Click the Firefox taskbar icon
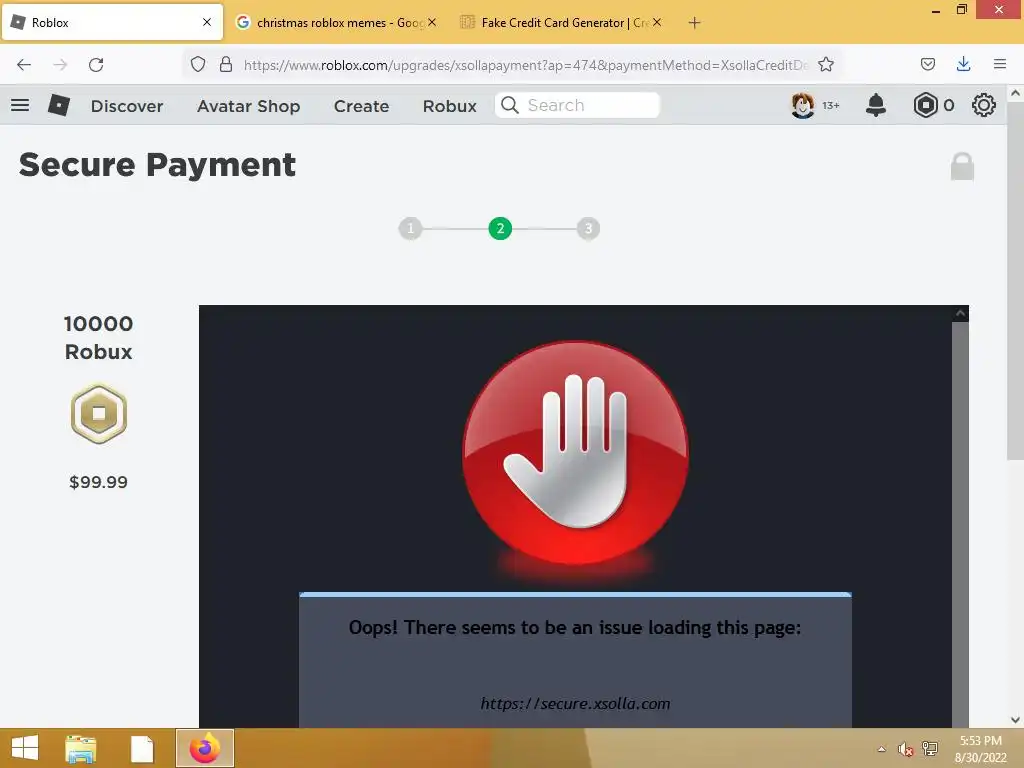 (x=205, y=748)
